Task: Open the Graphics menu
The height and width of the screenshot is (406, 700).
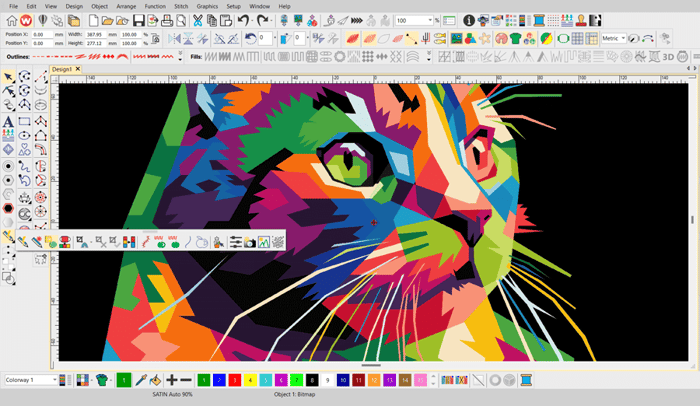Action: click(207, 6)
